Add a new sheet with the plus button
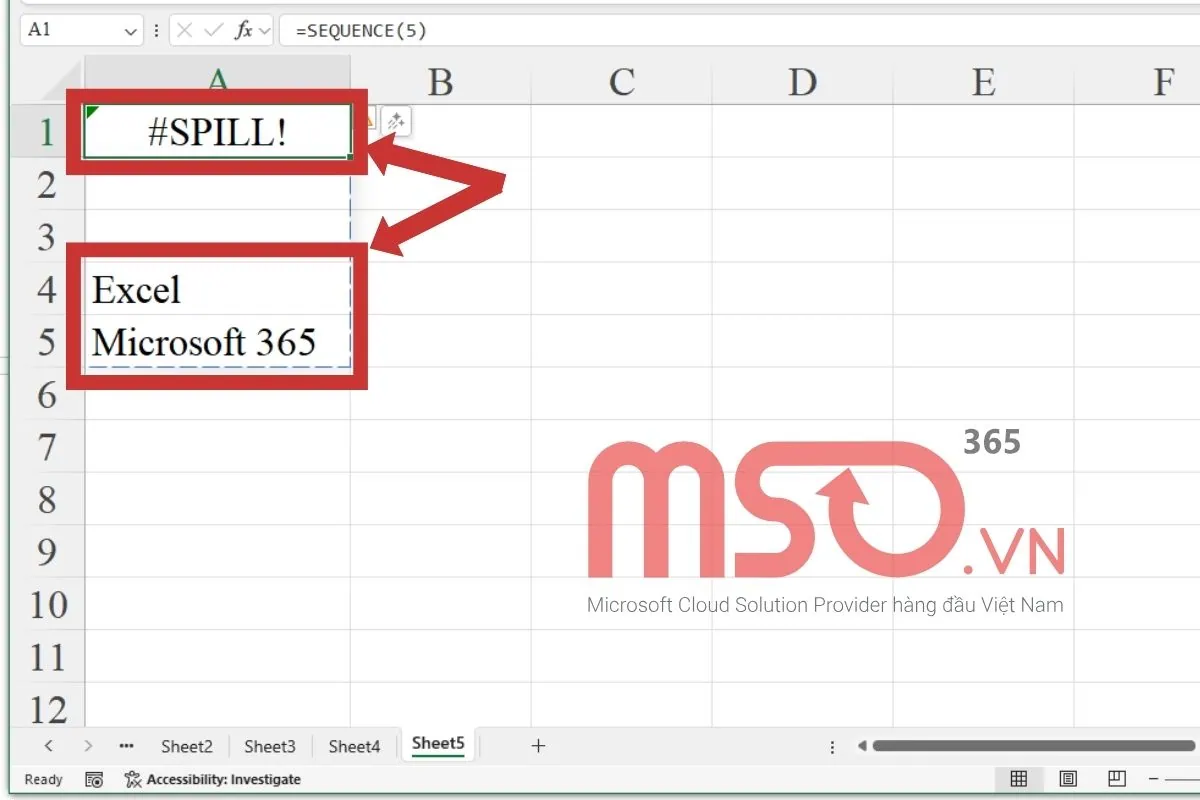 click(538, 745)
